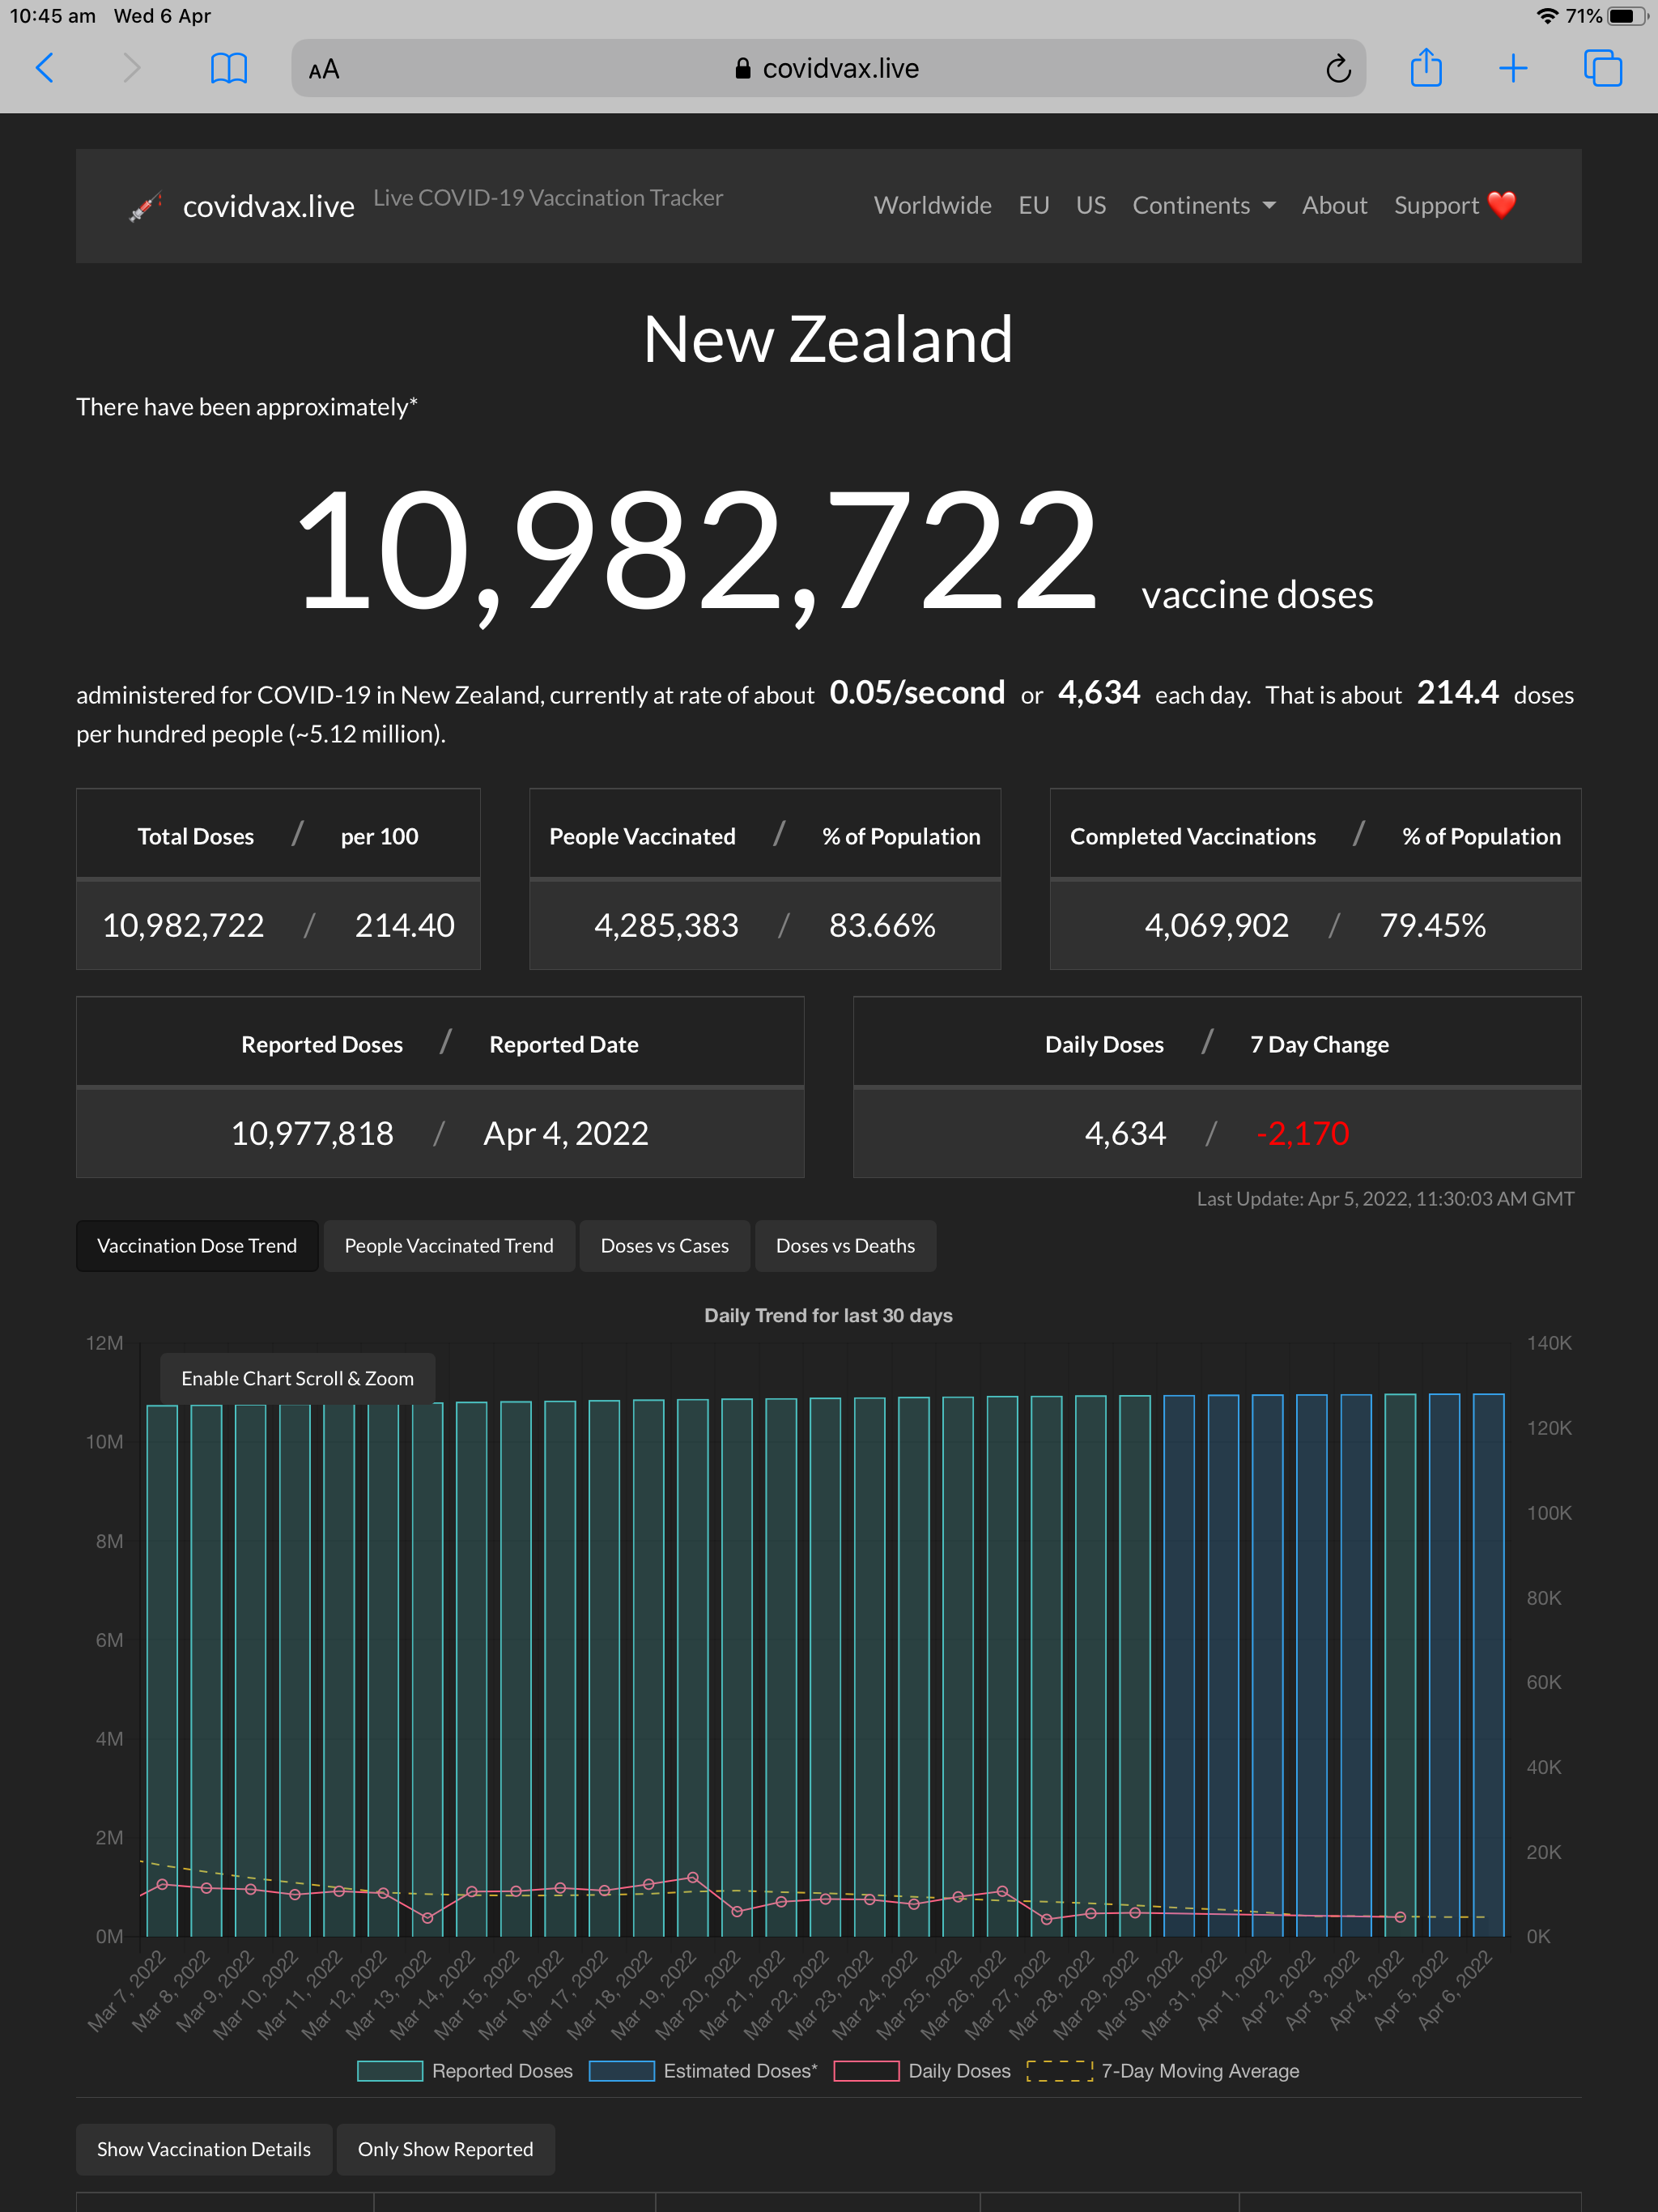Open the Safari share sheet icon
1658x2212 pixels.
pyautogui.click(x=1426, y=68)
